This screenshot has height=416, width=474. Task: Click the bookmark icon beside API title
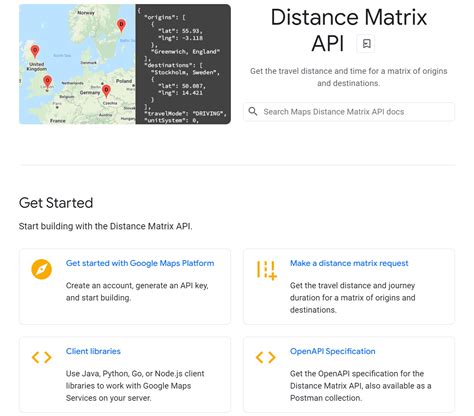point(366,44)
